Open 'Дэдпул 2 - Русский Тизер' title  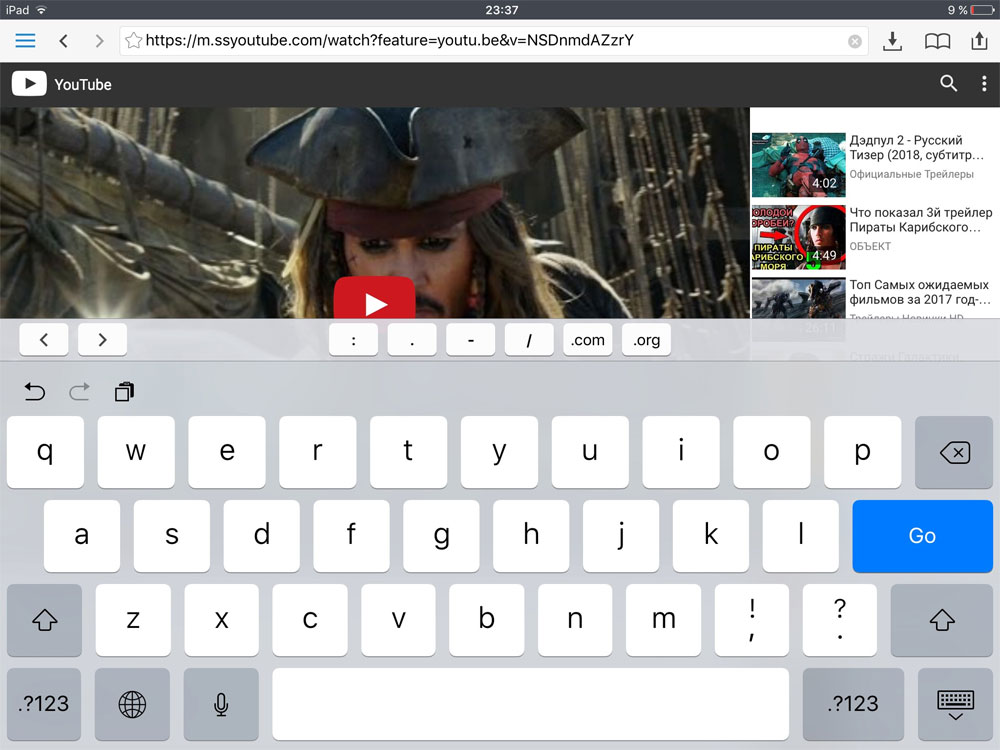[916, 147]
